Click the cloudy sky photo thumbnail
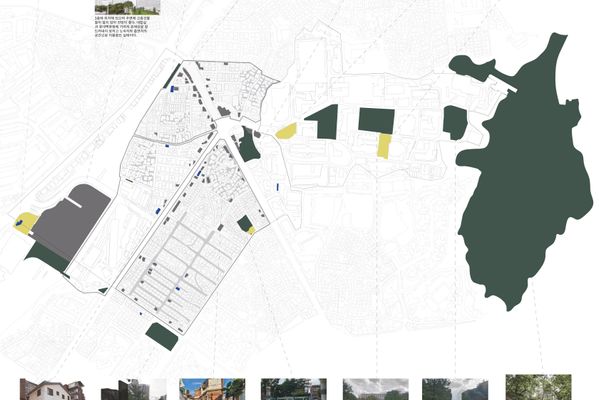Screen dimensions: 599x400 click(376, 389)
